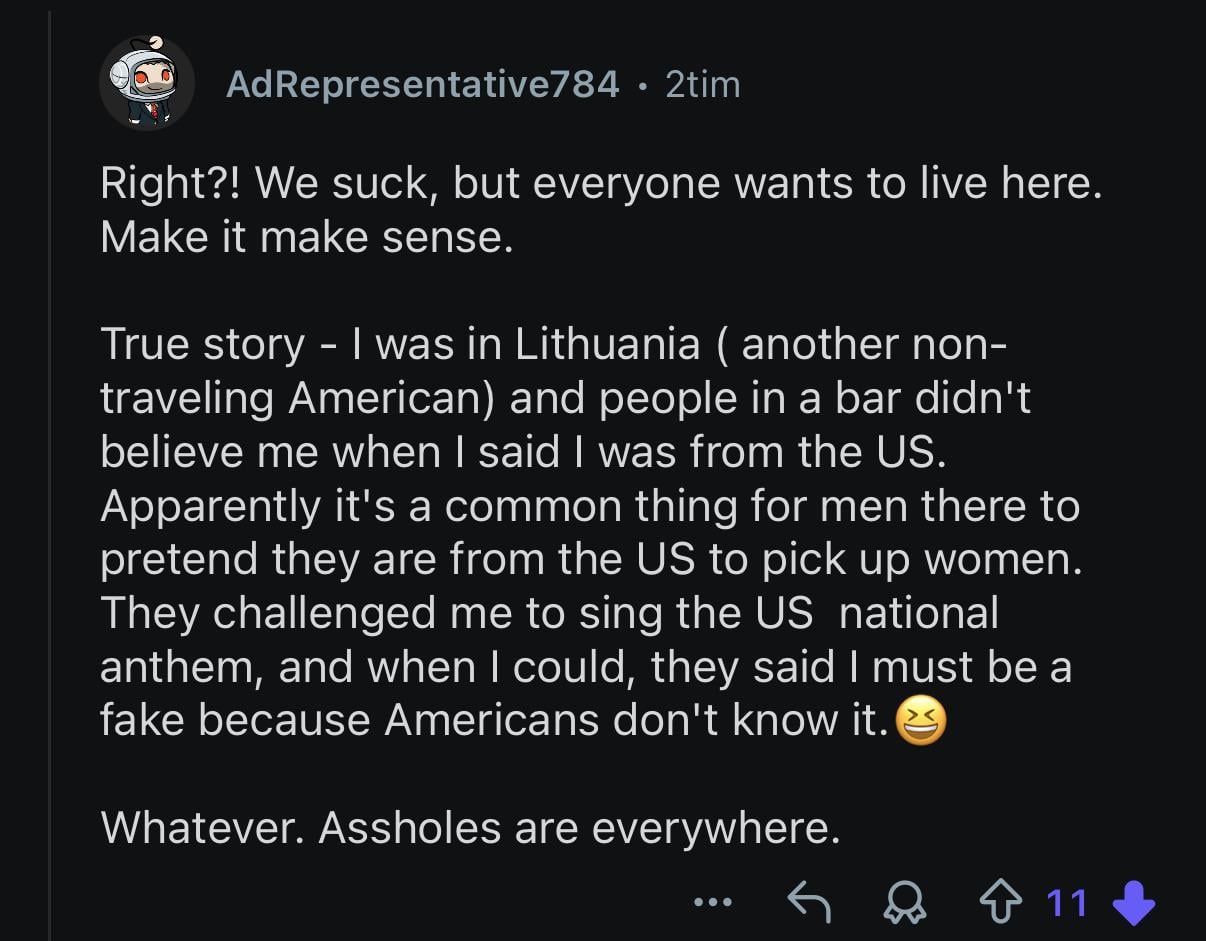Screen dimensions: 1206x941
Task: Tap the vote score showing 11
Action: (x=1066, y=903)
